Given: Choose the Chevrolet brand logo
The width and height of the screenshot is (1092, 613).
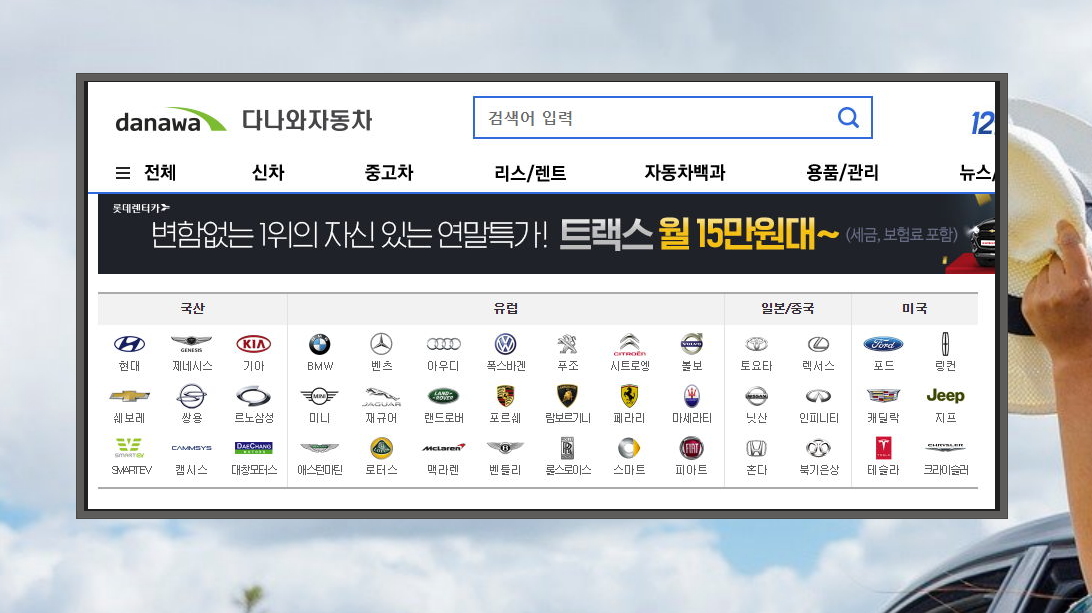Looking at the screenshot, I should pos(130,396).
